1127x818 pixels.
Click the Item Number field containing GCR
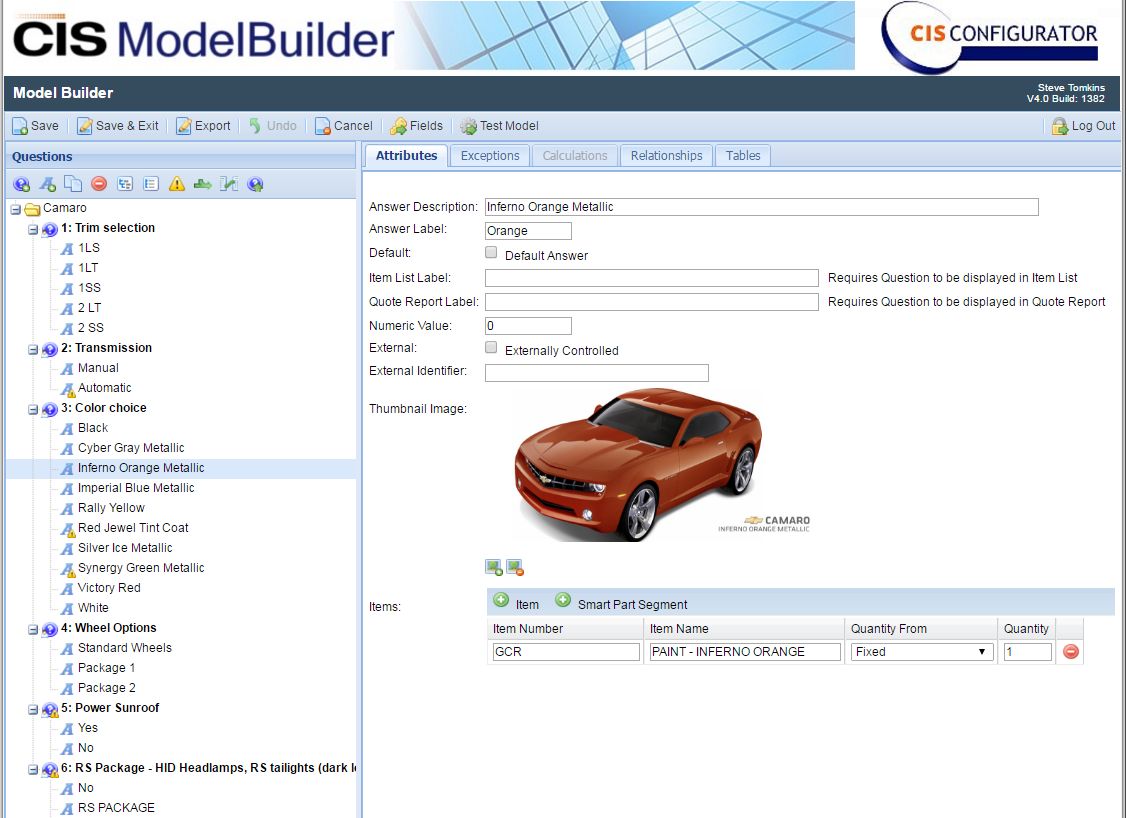566,652
